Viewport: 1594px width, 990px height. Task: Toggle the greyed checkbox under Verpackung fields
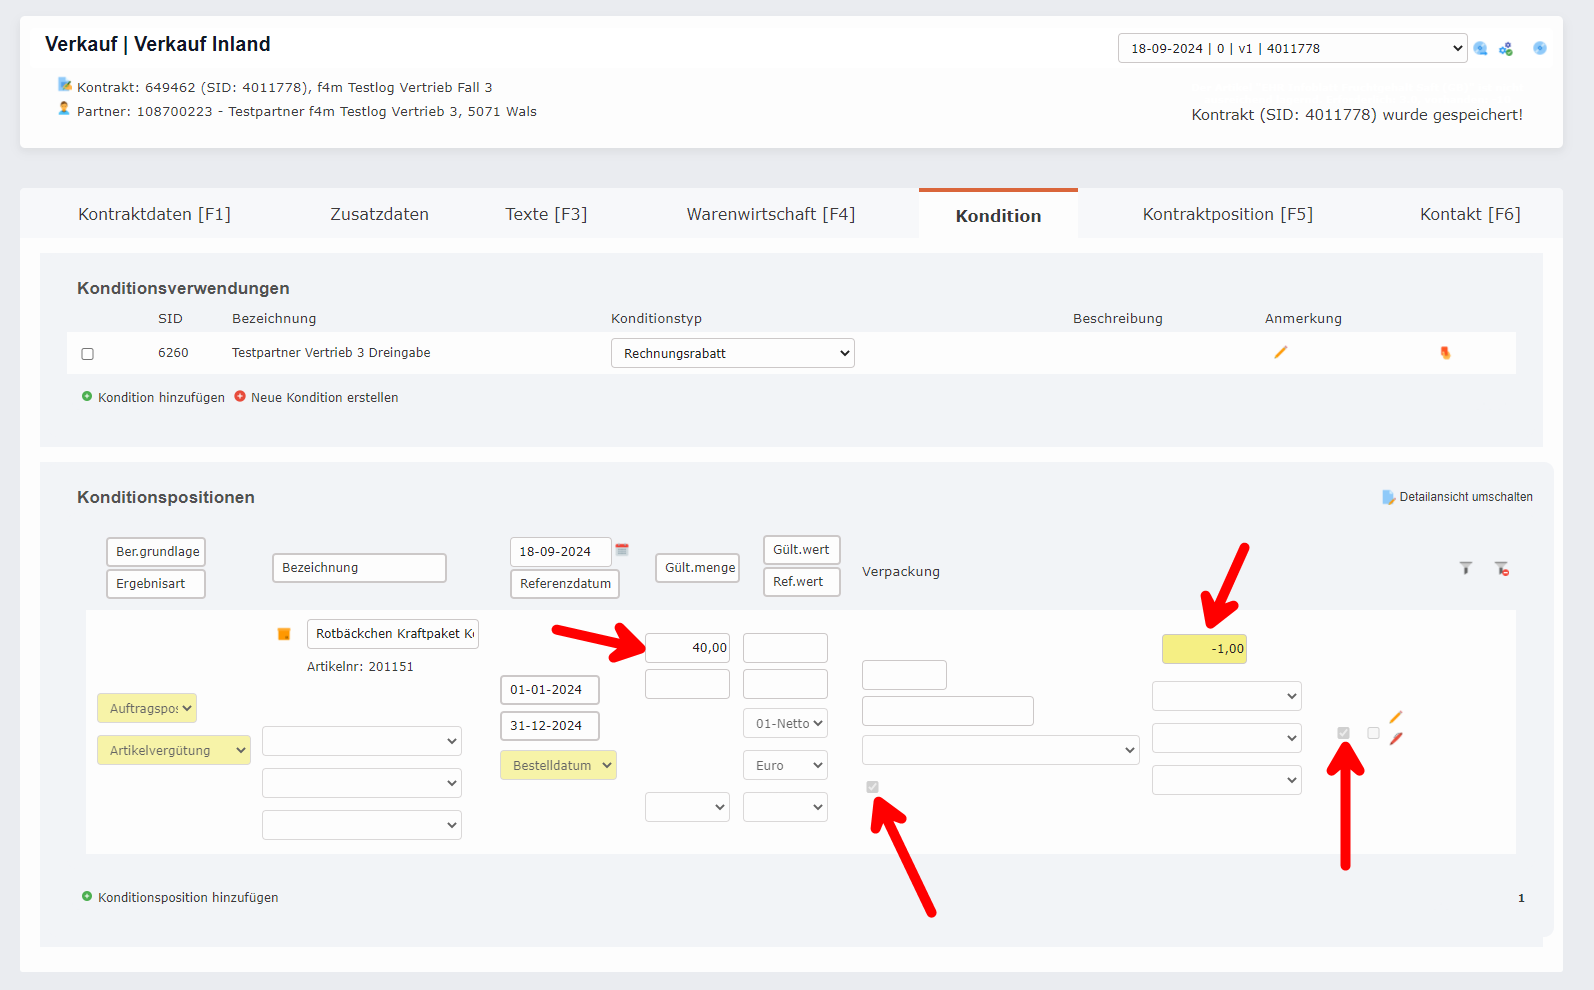873,787
